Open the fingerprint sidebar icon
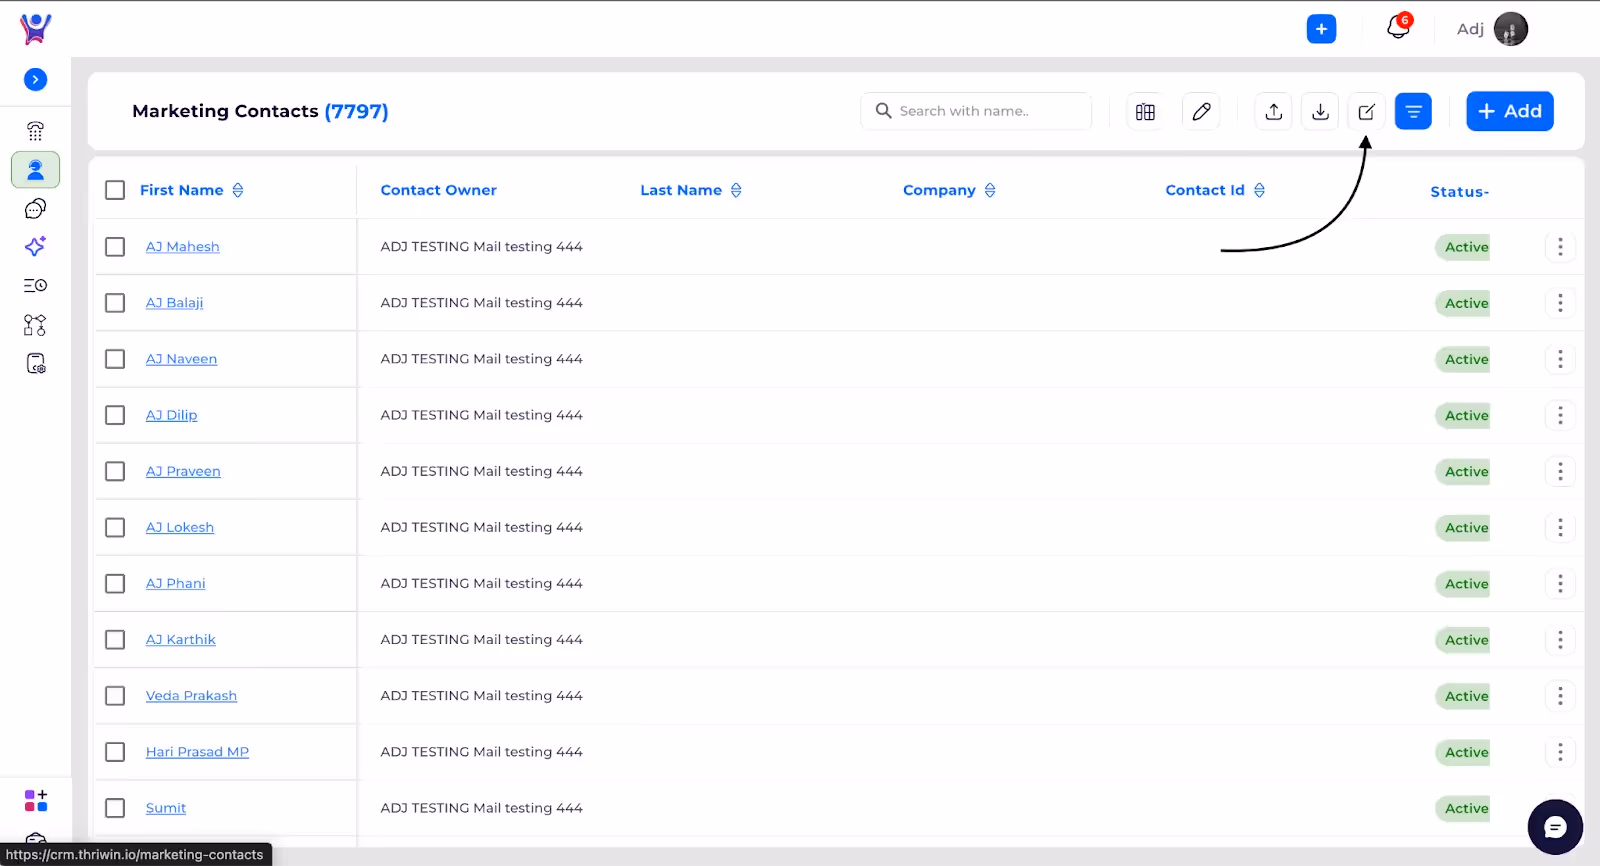The width and height of the screenshot is (1600, 866). [x=35, y=131]
